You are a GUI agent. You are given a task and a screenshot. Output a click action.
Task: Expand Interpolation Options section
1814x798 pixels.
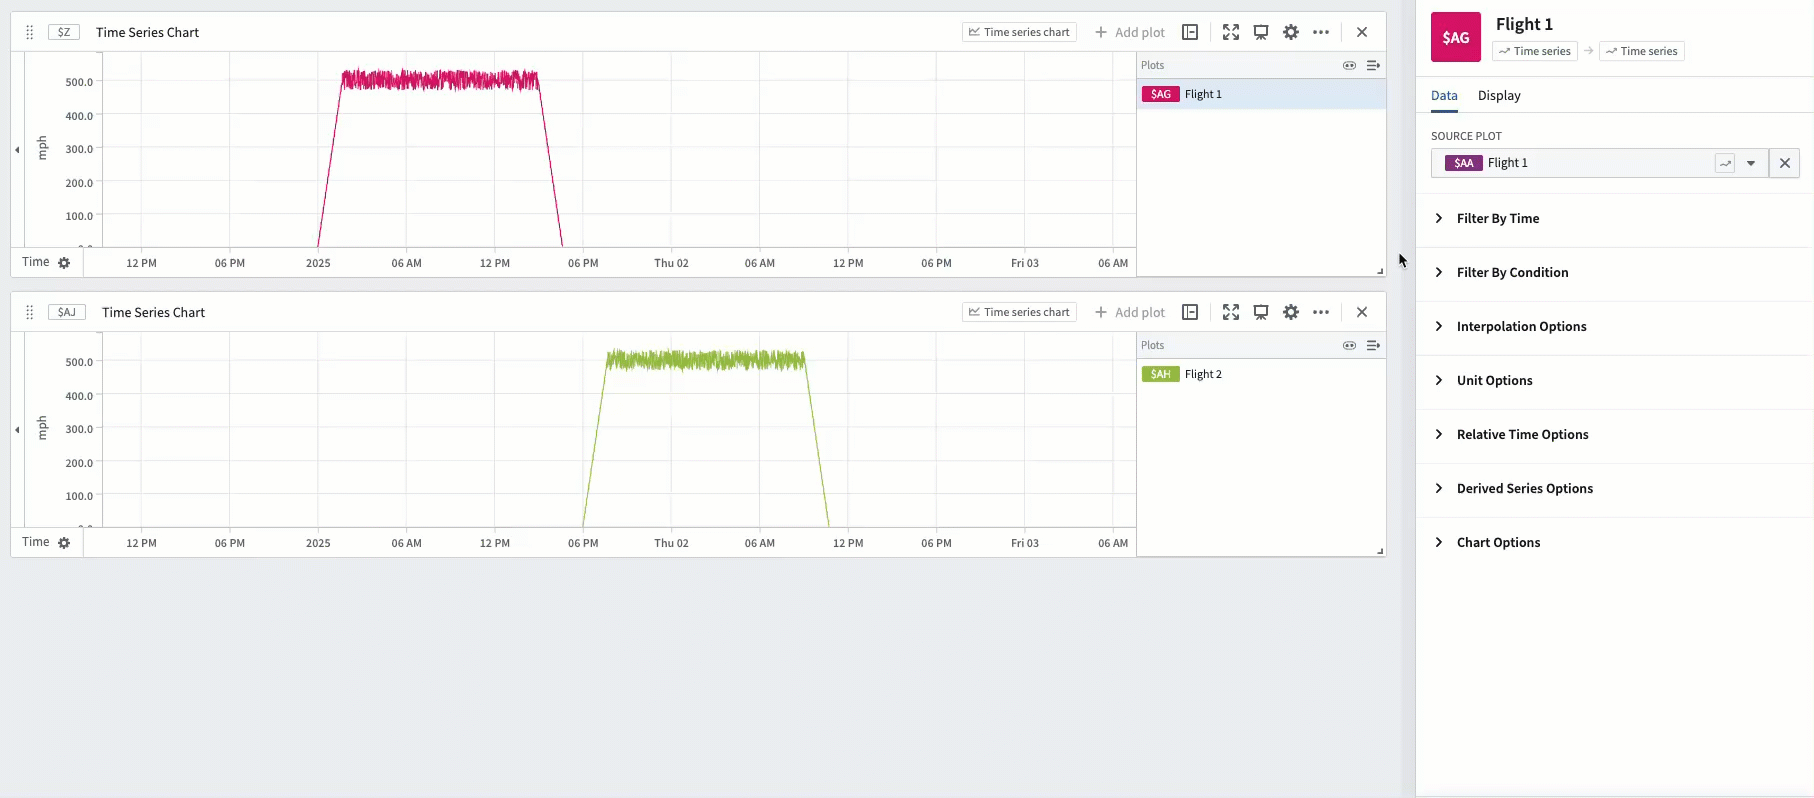click(1520, 326)
